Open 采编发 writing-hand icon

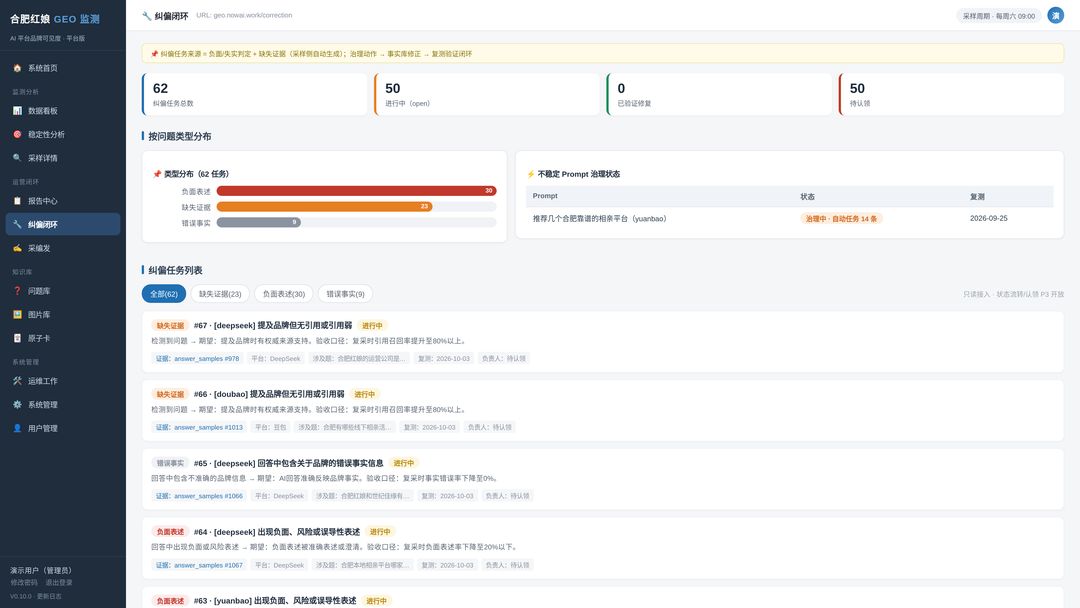[17, 248]
